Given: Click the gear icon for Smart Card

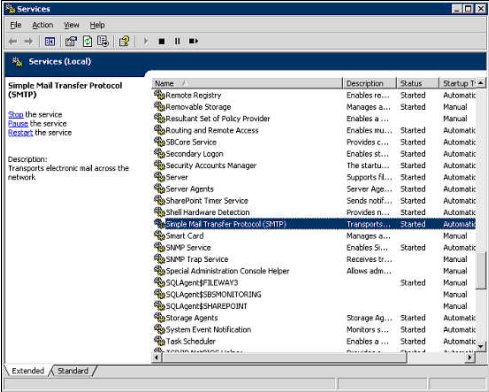Looking at the screenshot, I should tap(159, 236).
